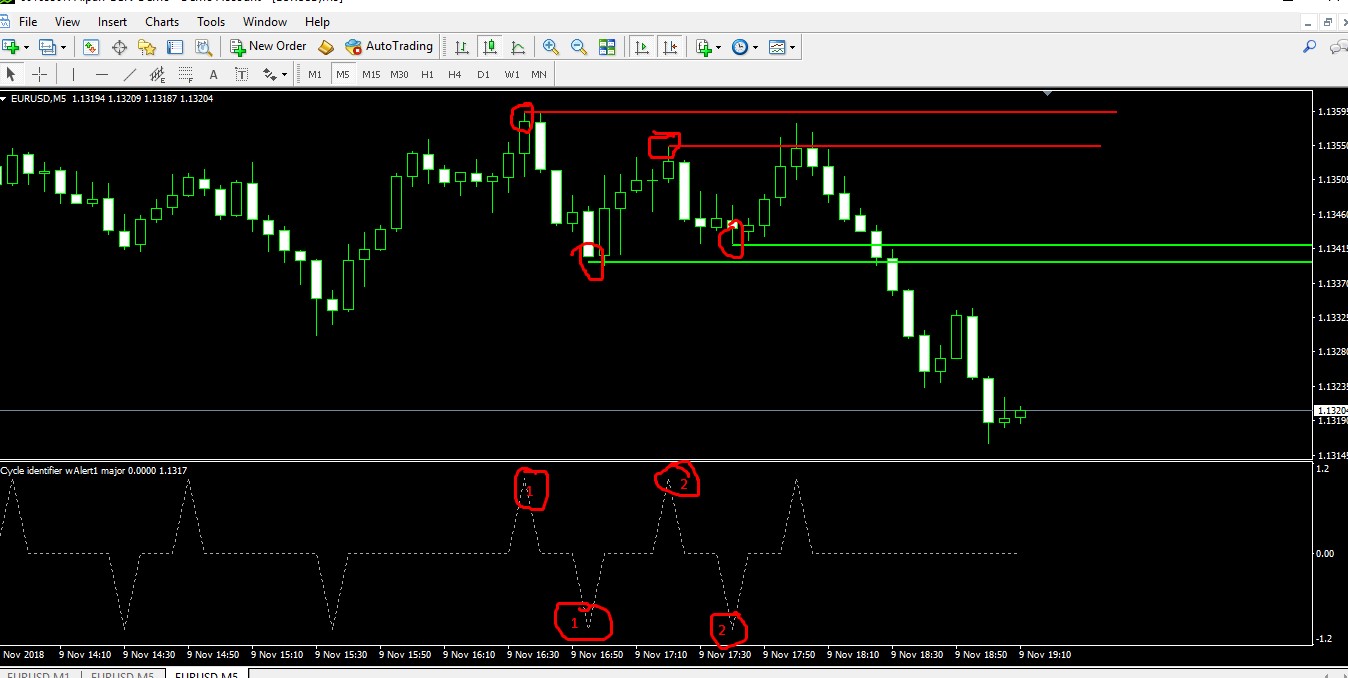This screenshot has width=1348, height=678.
Task: Switch chart to bar chart mode
Action: 461,46
